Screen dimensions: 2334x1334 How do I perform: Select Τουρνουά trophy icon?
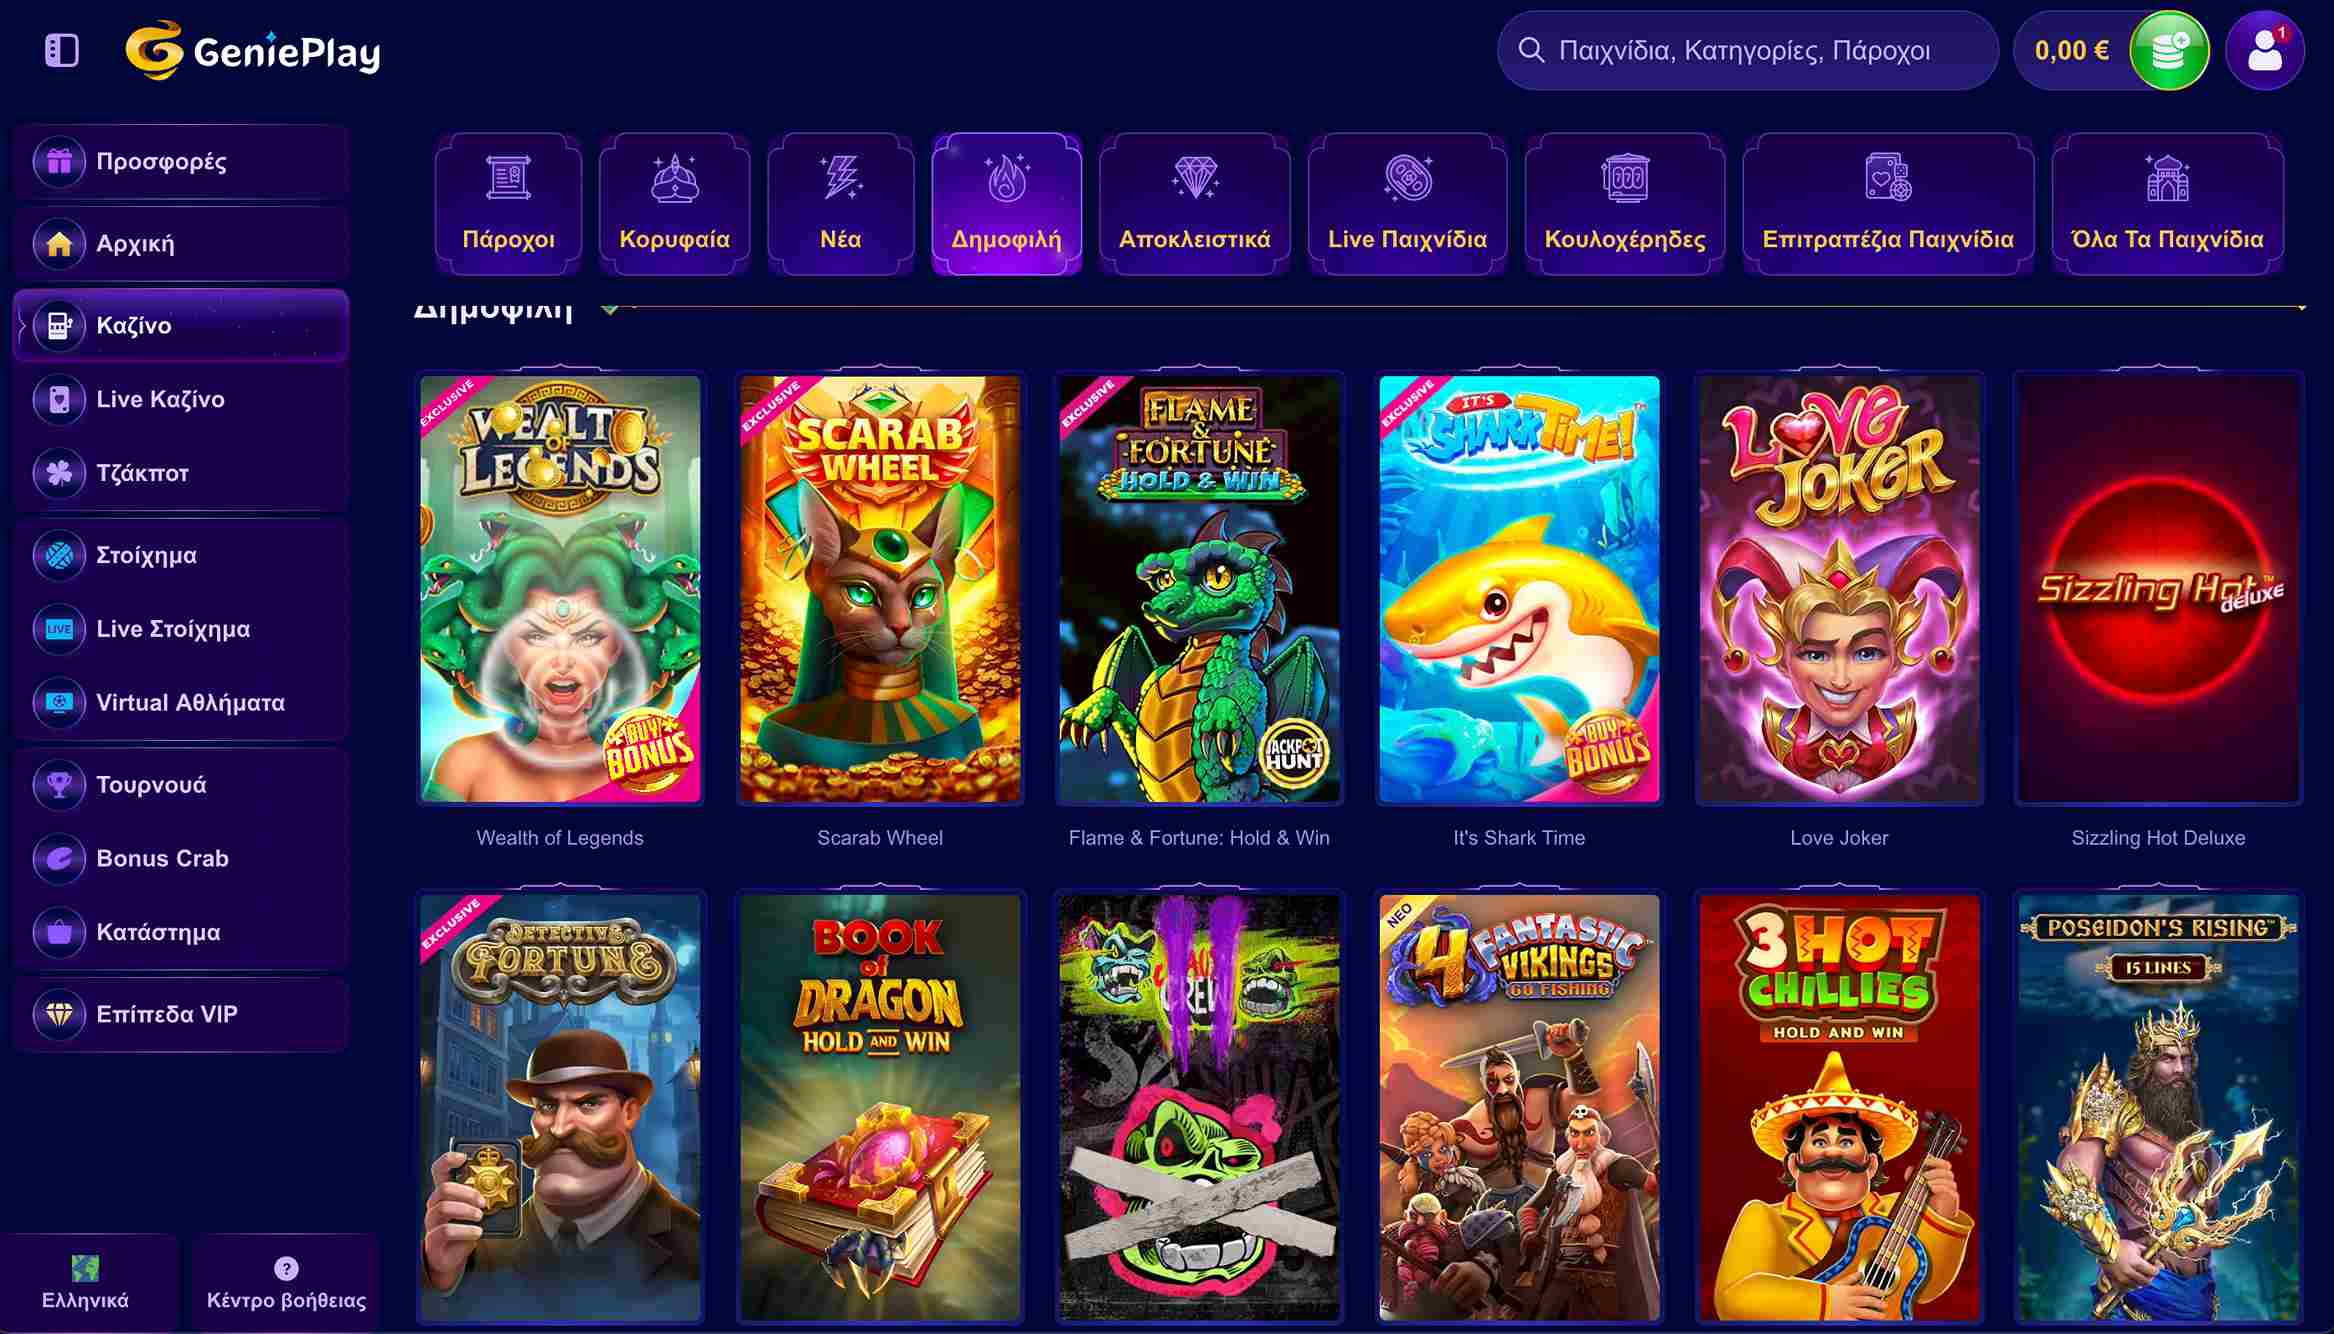click(x=59, y=785)
